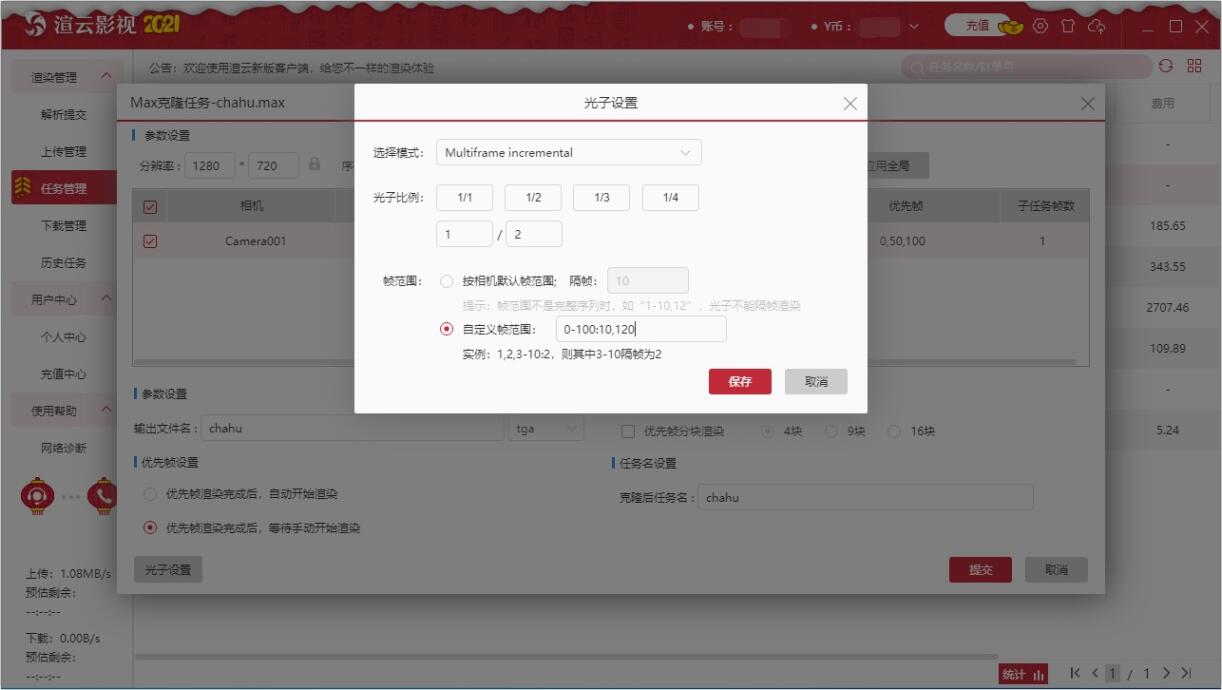Switch to grid view icon
Image resolution: width=1222 pixels, height=690 pixels.
coord(1194,66)
